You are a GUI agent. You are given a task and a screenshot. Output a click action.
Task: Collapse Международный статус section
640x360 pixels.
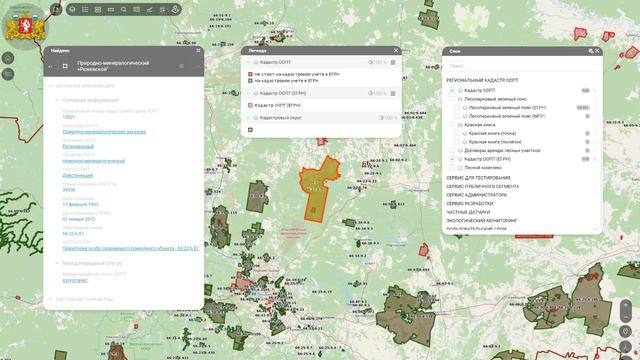(57, 263)
